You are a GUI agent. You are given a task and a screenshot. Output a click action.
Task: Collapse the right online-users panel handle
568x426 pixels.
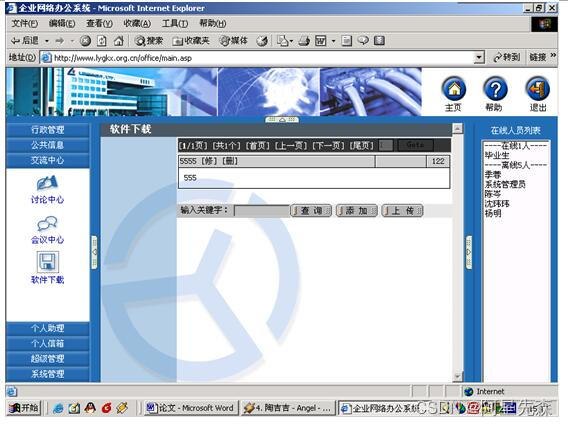click(469, 252)
